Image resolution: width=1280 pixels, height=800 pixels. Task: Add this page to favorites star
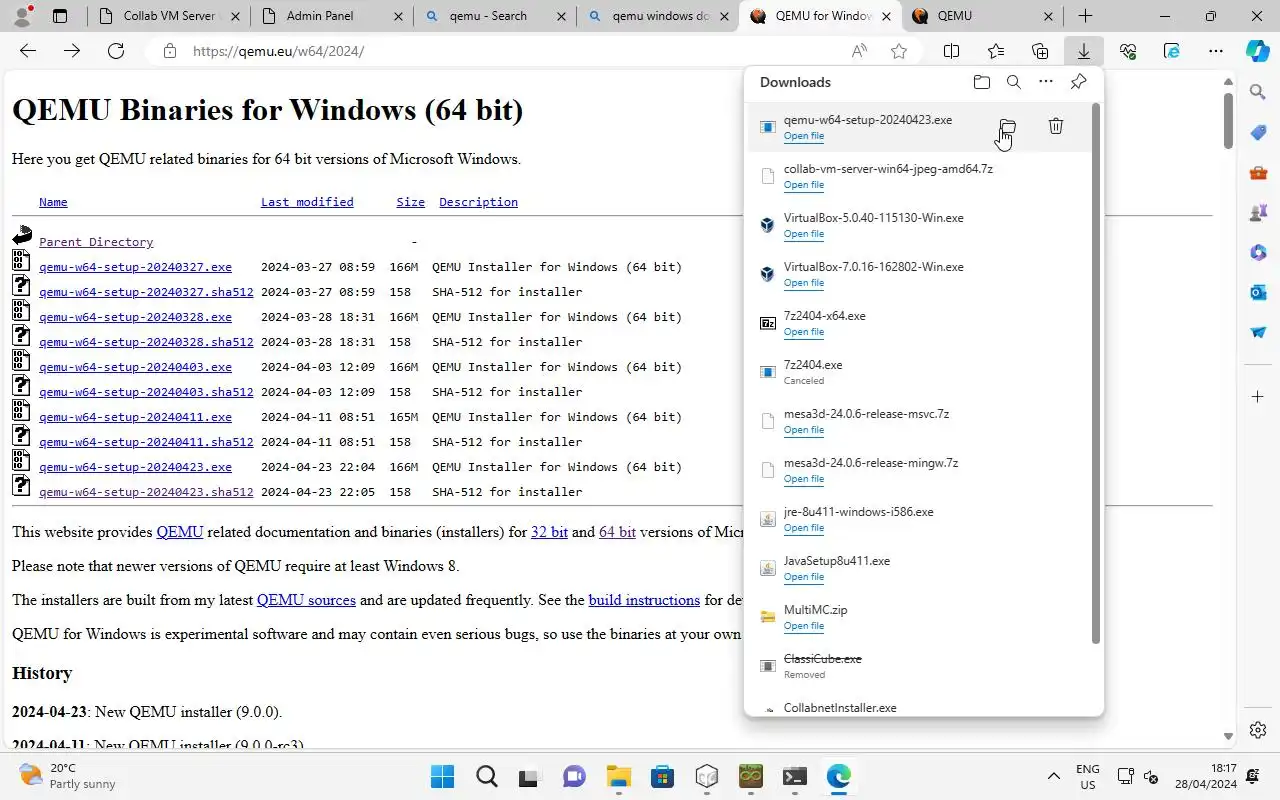tap(899, 51)
